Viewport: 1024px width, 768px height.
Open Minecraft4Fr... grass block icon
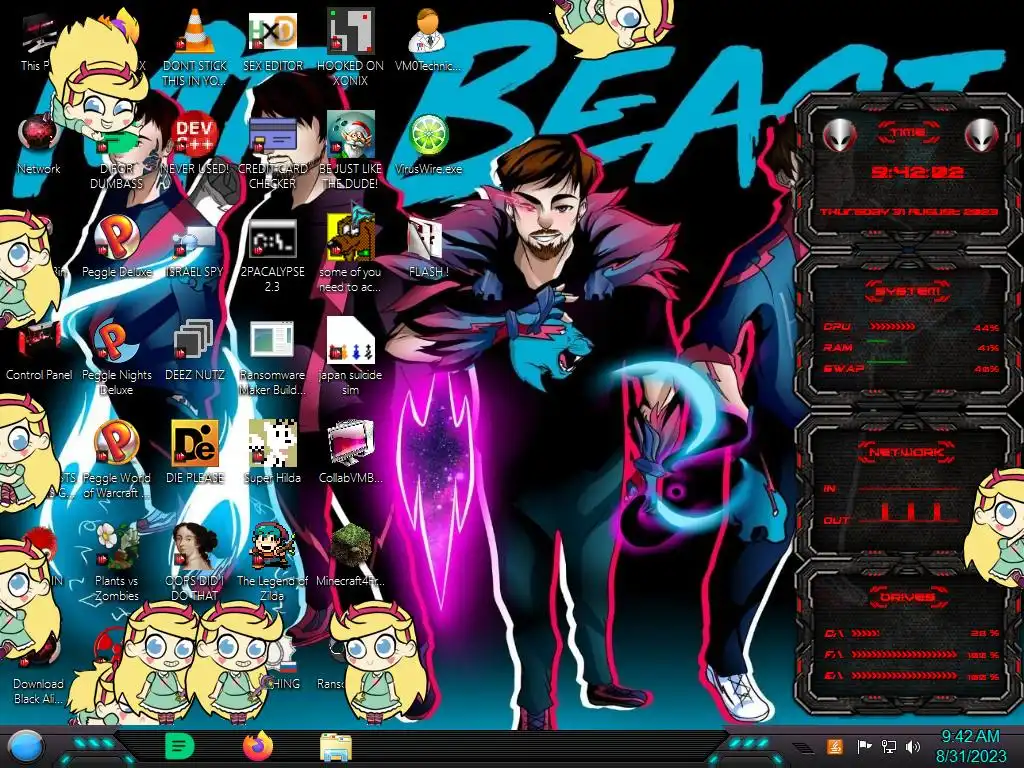tap(350, 546)
